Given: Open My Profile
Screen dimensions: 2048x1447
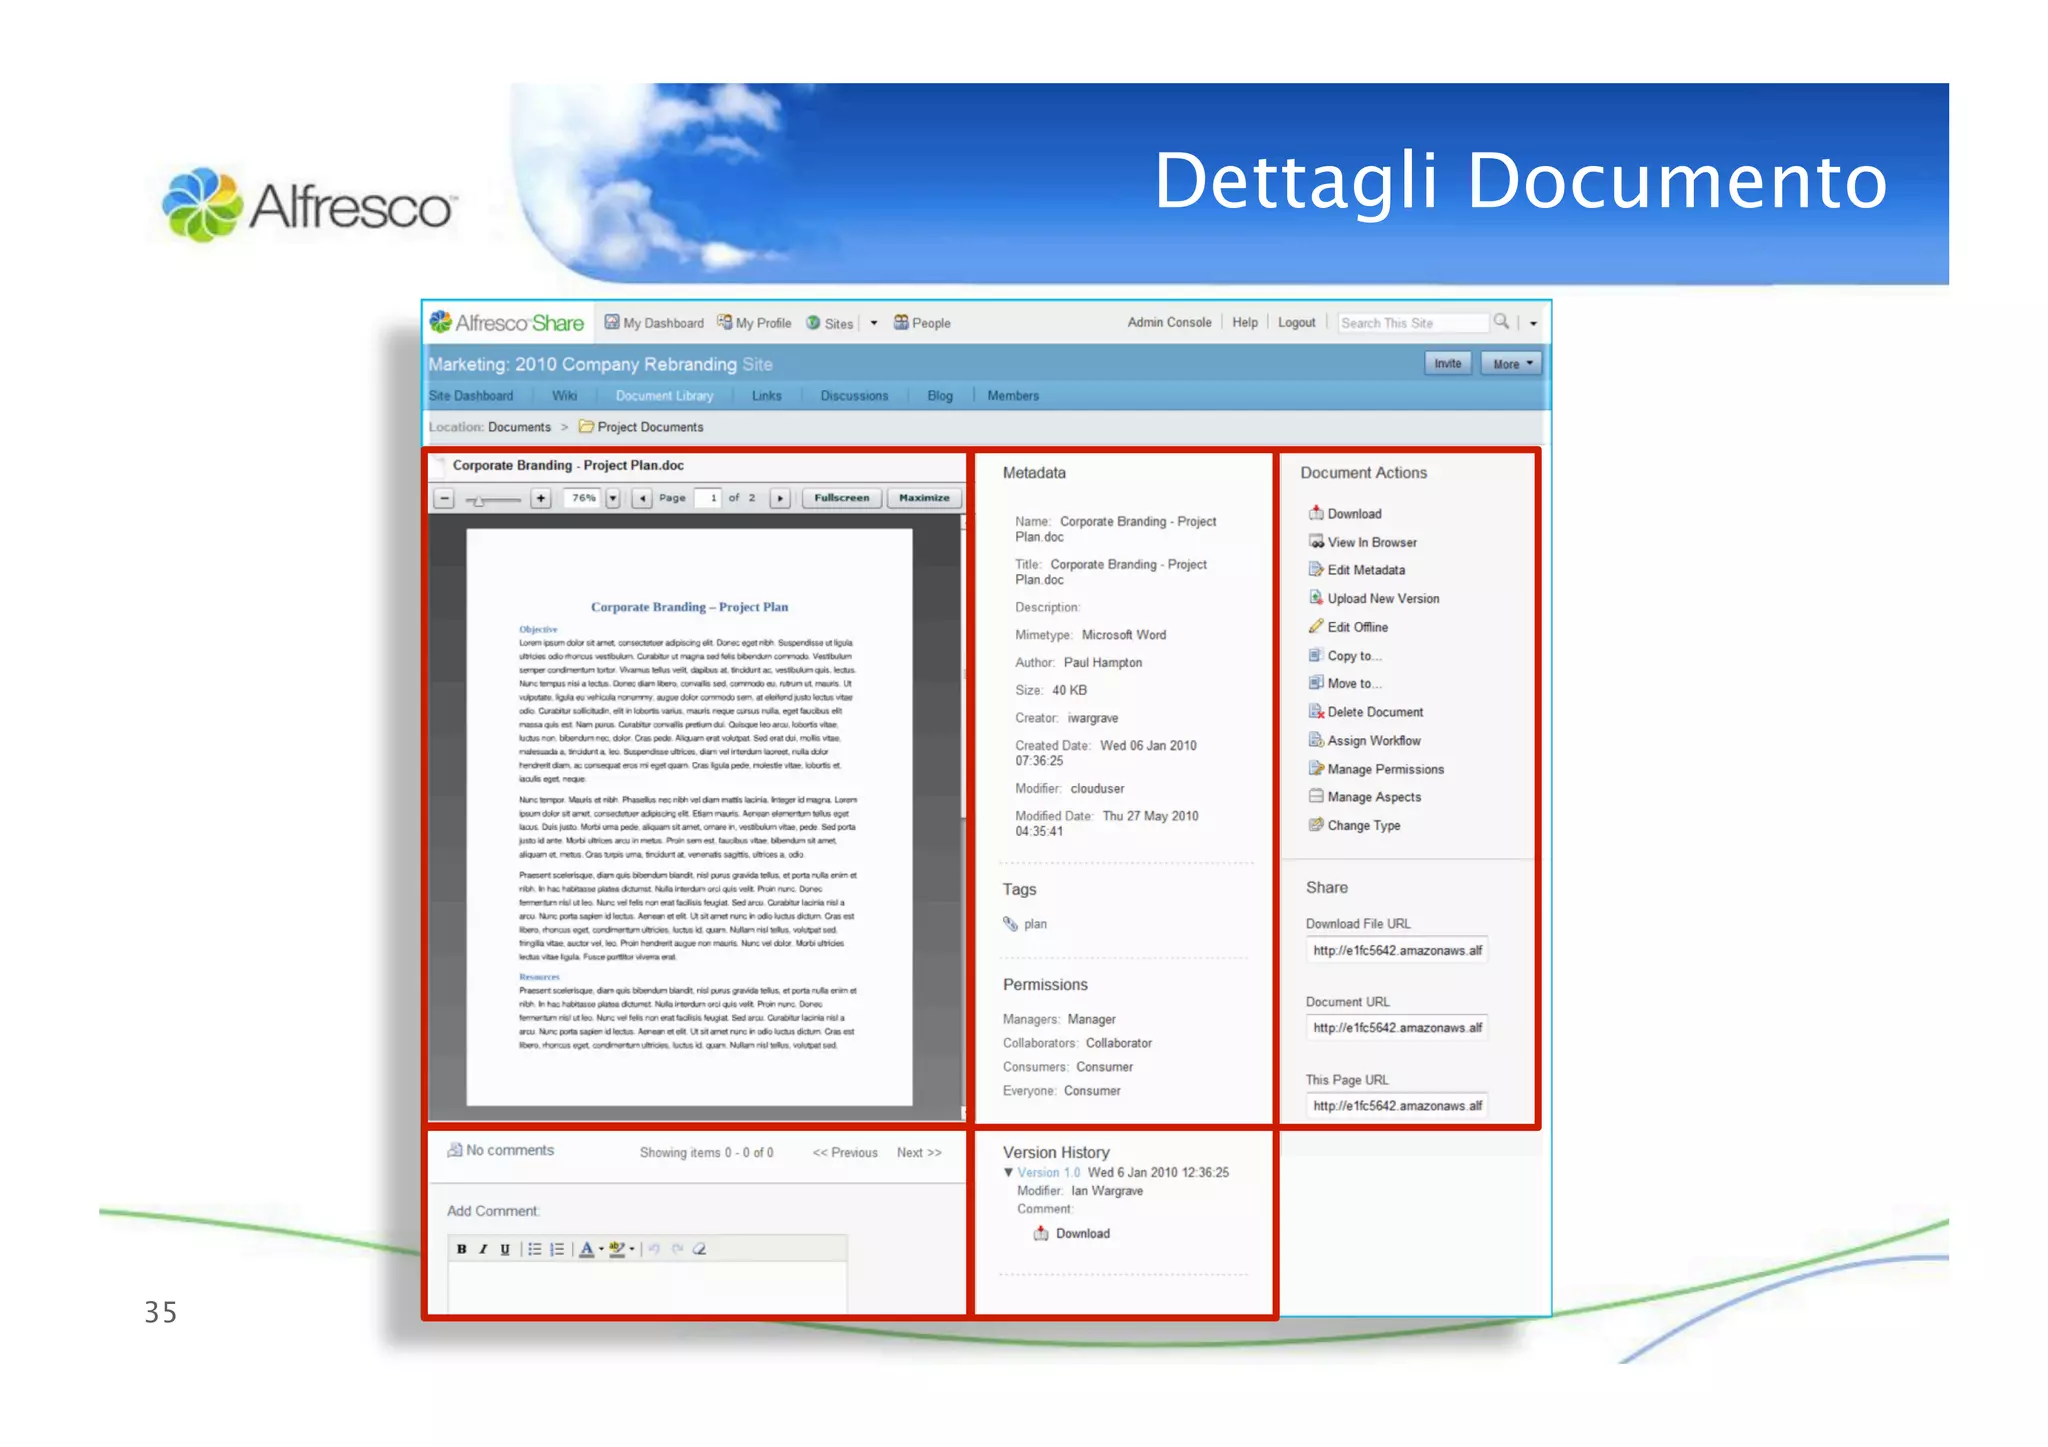Looking at the screenshot, I should tap(754, 323).
